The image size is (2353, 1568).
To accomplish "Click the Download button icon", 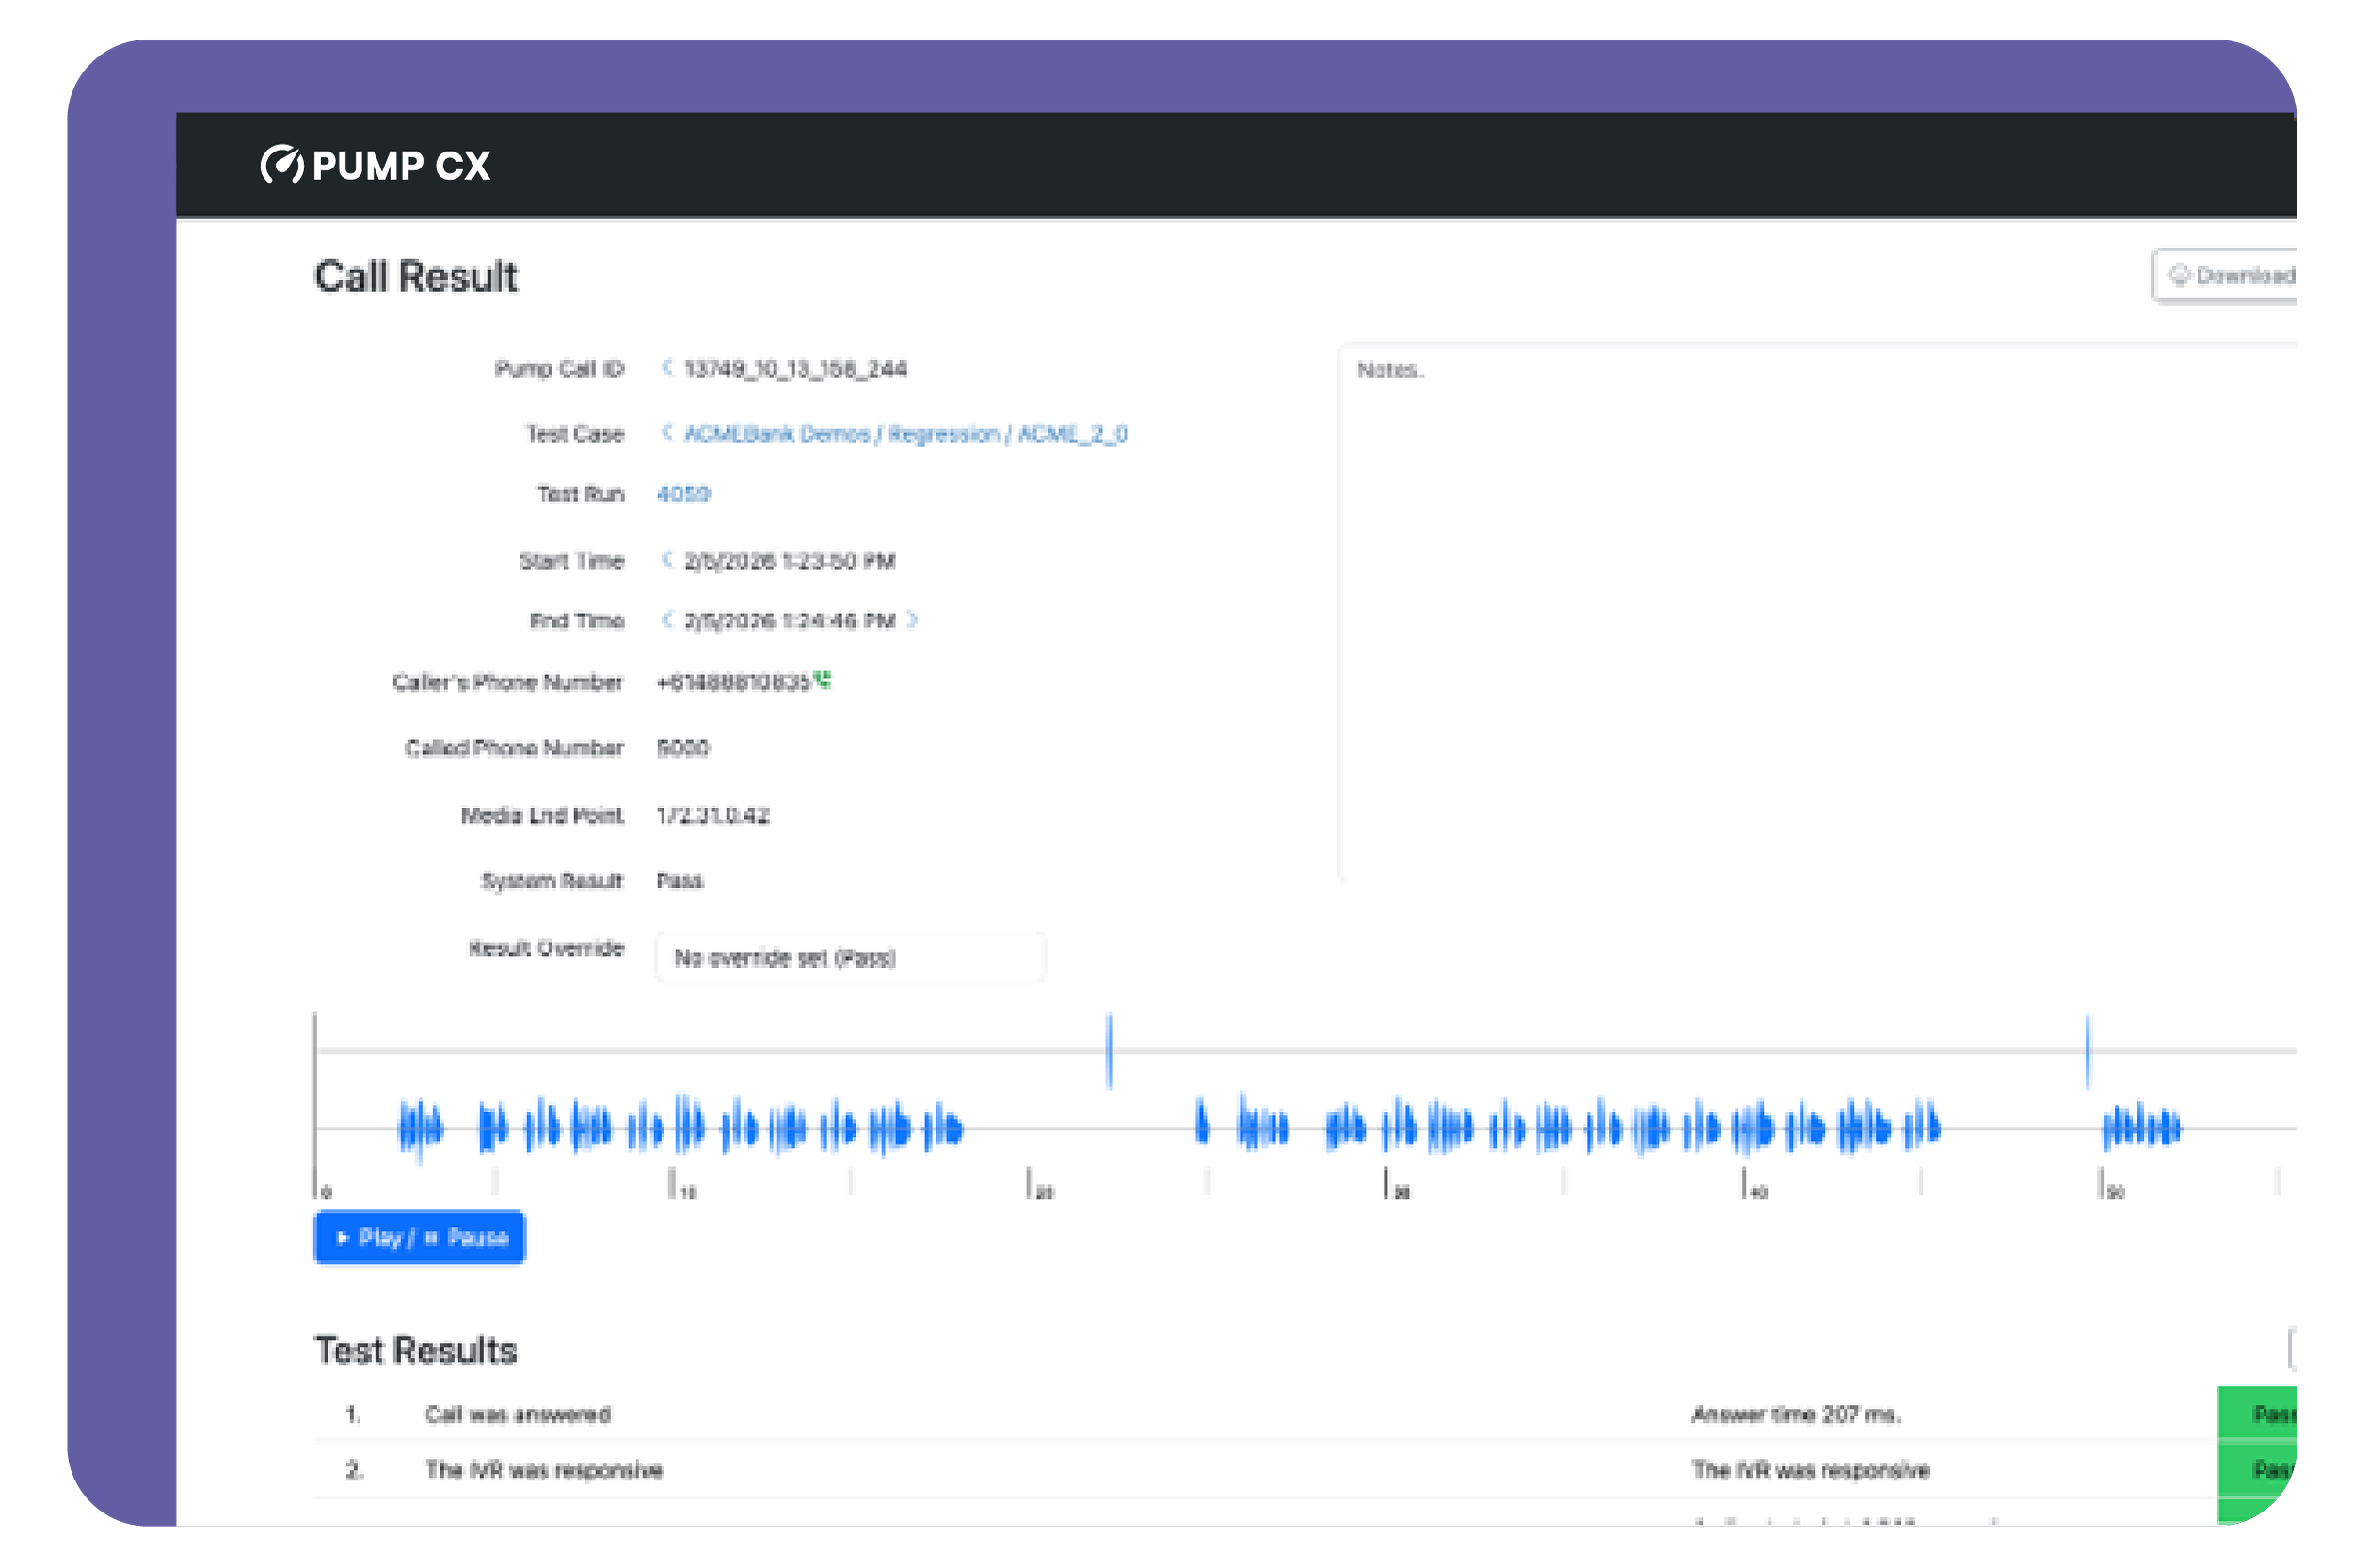I will tap(2180, 275).
